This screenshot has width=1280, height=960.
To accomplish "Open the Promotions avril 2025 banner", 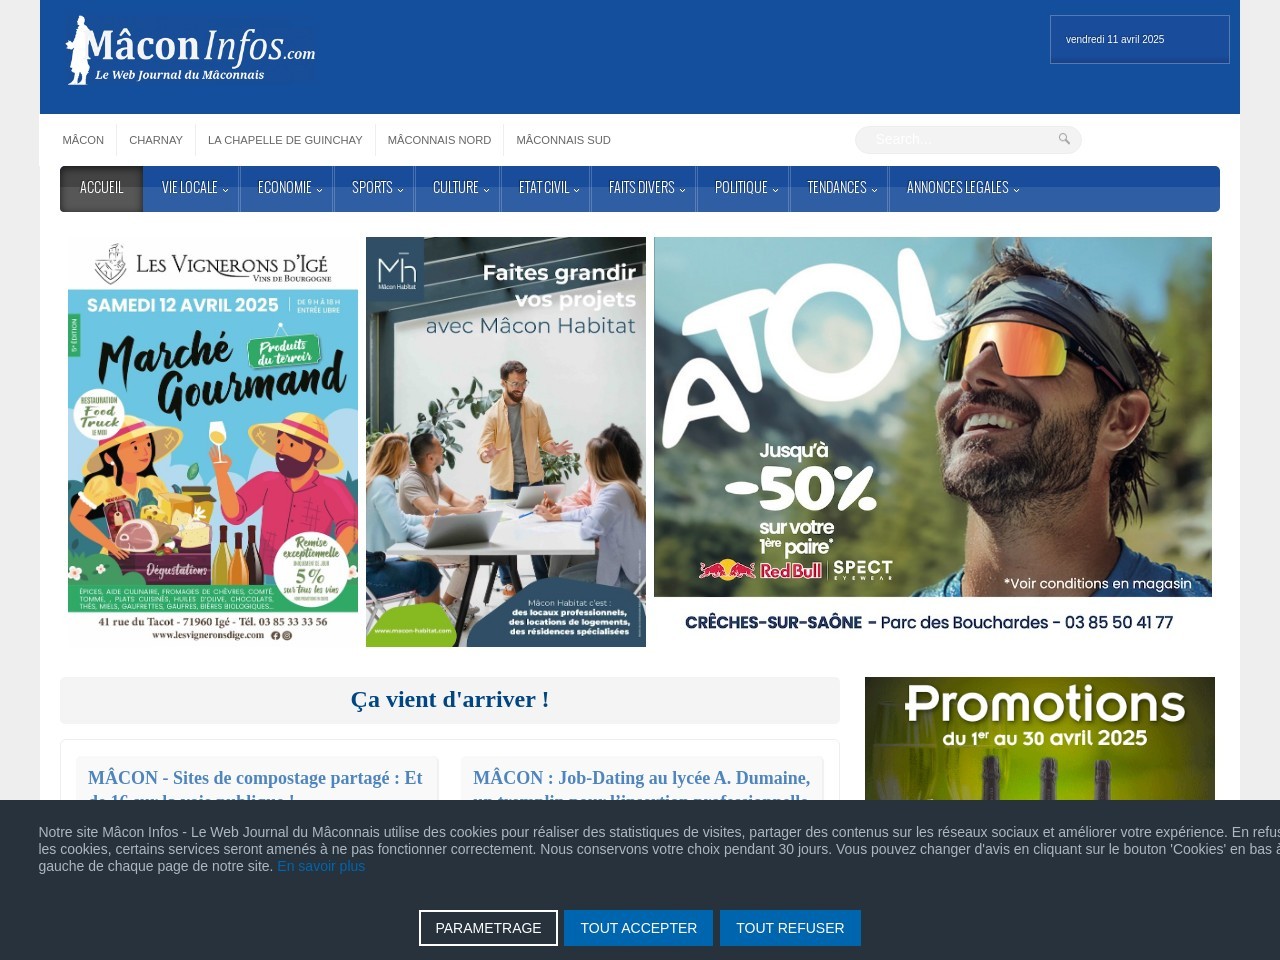I will pyautogui.click(x=1040, y=738).
